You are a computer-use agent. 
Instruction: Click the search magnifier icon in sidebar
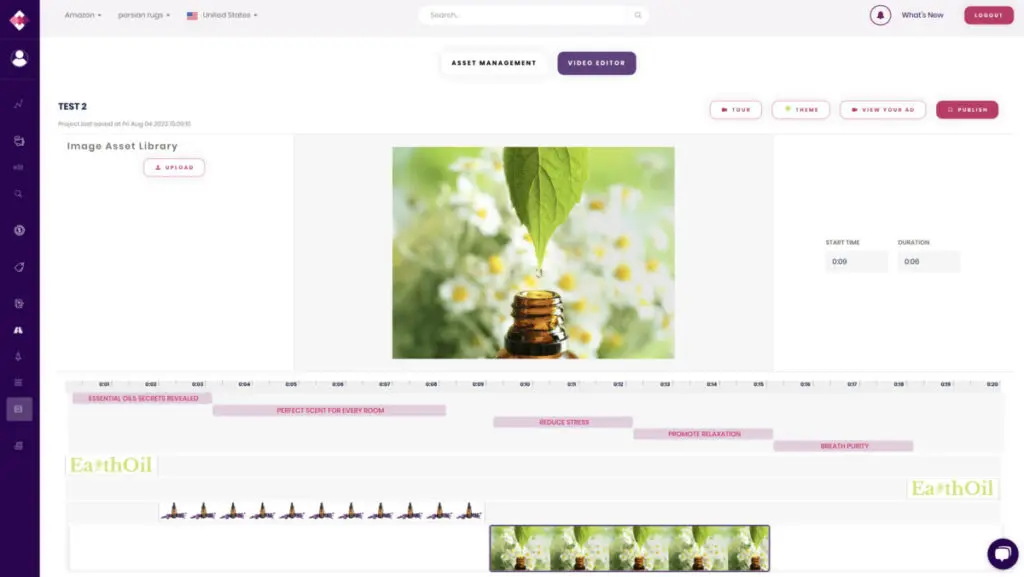[x=19, y=194]
